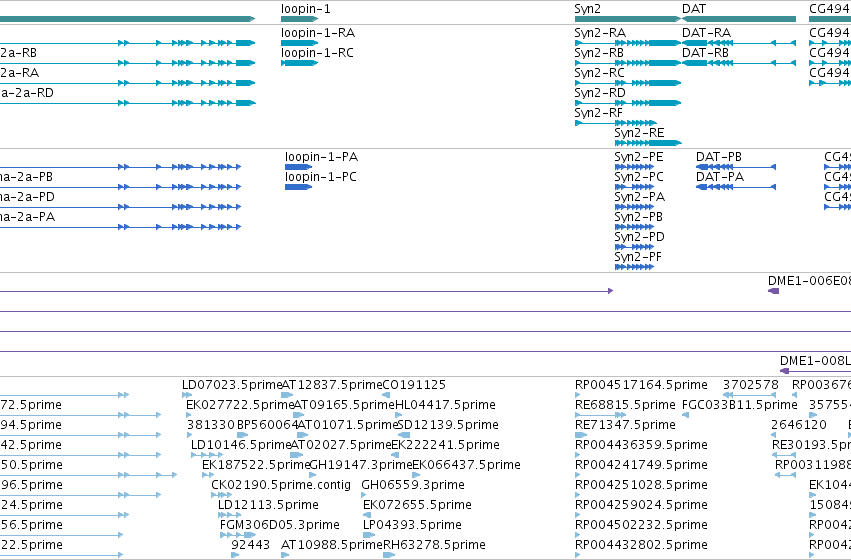Select the RE71347.5prime EST label
Viewport: 851px width, 560px height.
(x=625, y=425)
